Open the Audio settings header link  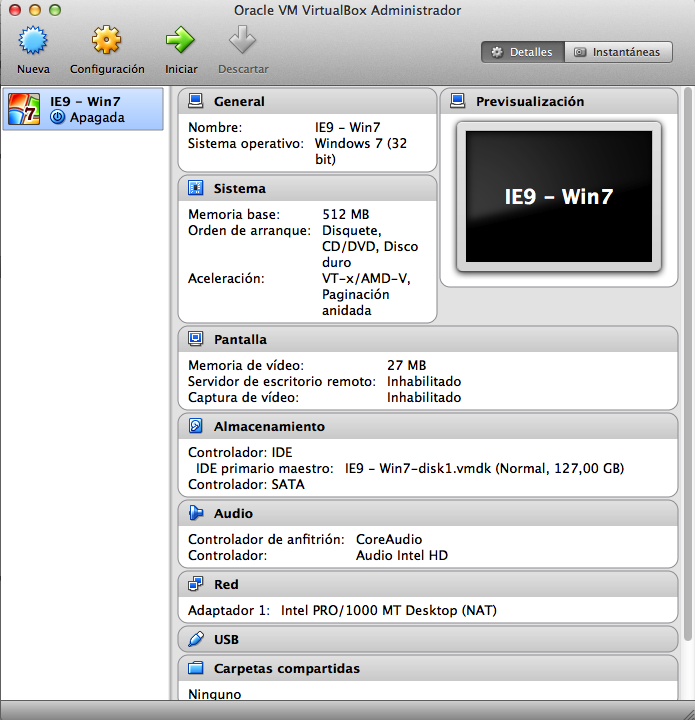click(233, 513)
